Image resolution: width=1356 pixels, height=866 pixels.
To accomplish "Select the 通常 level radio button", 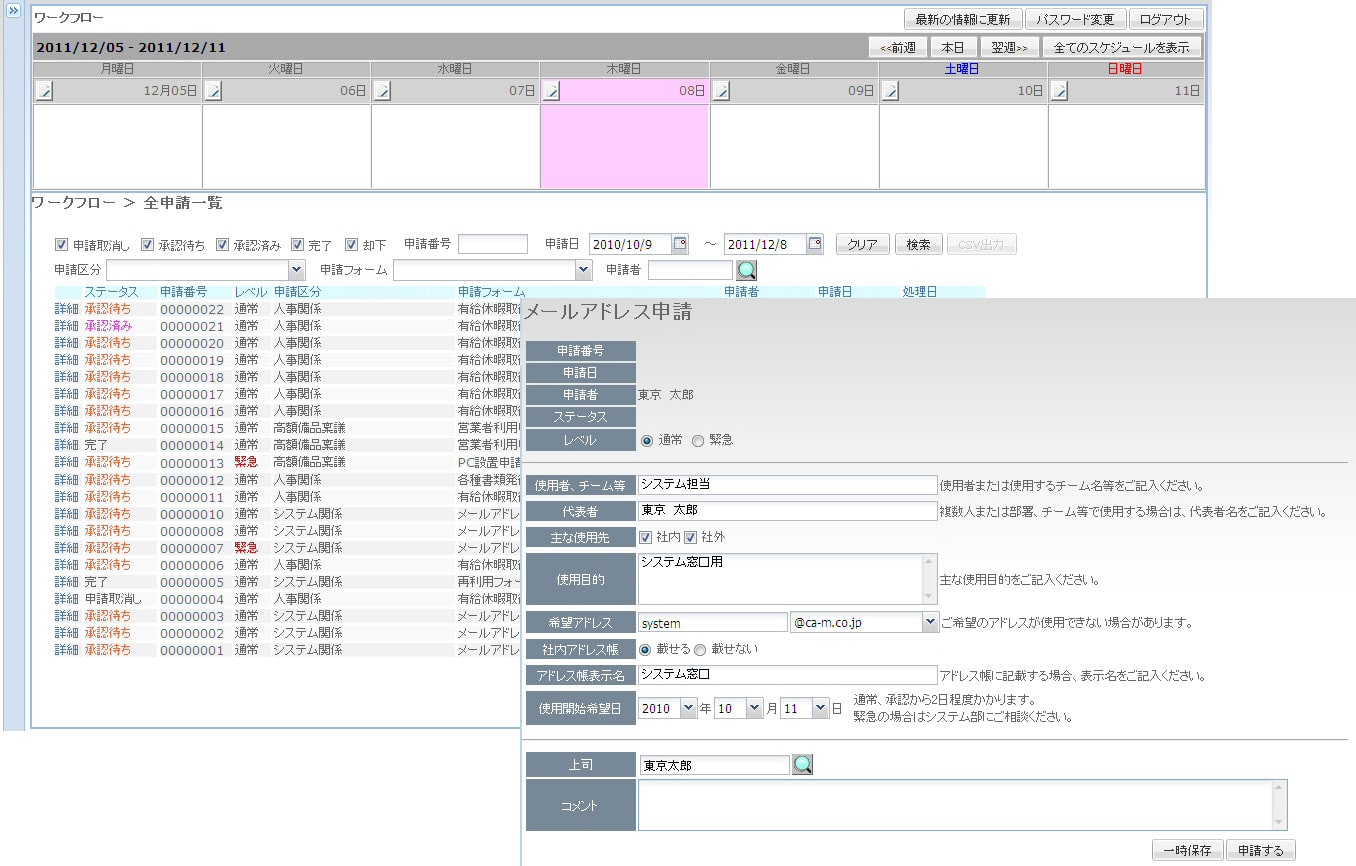I will click(647, 440).
